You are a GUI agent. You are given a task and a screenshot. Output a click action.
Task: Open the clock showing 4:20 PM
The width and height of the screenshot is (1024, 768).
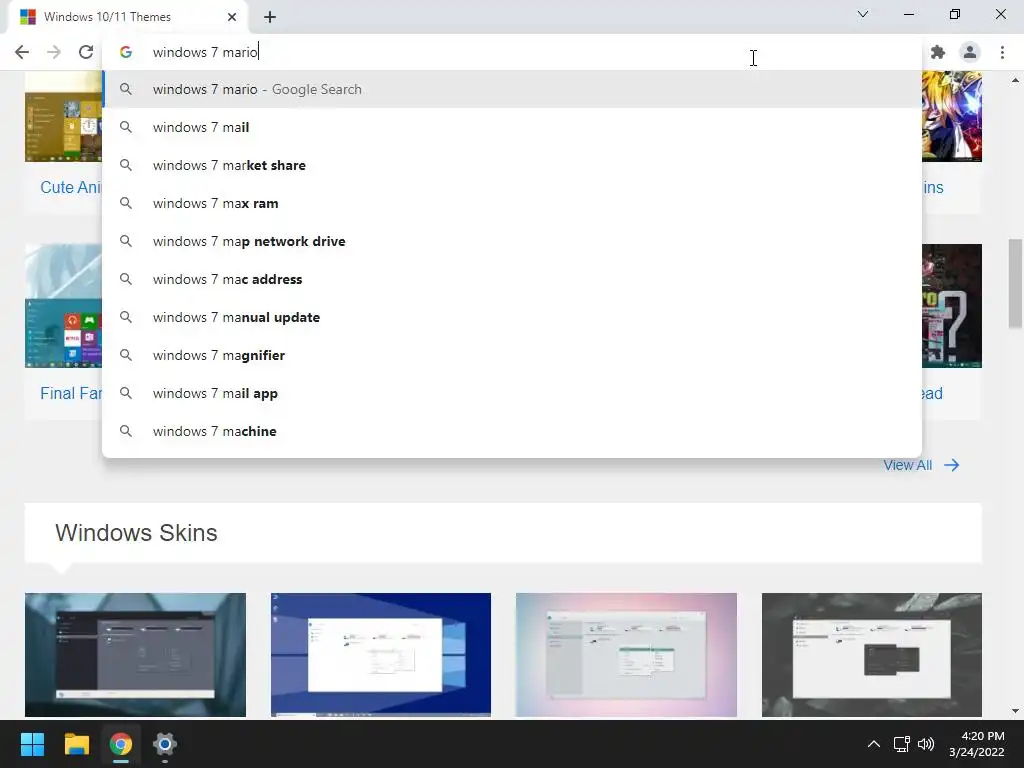pos(977,744)
